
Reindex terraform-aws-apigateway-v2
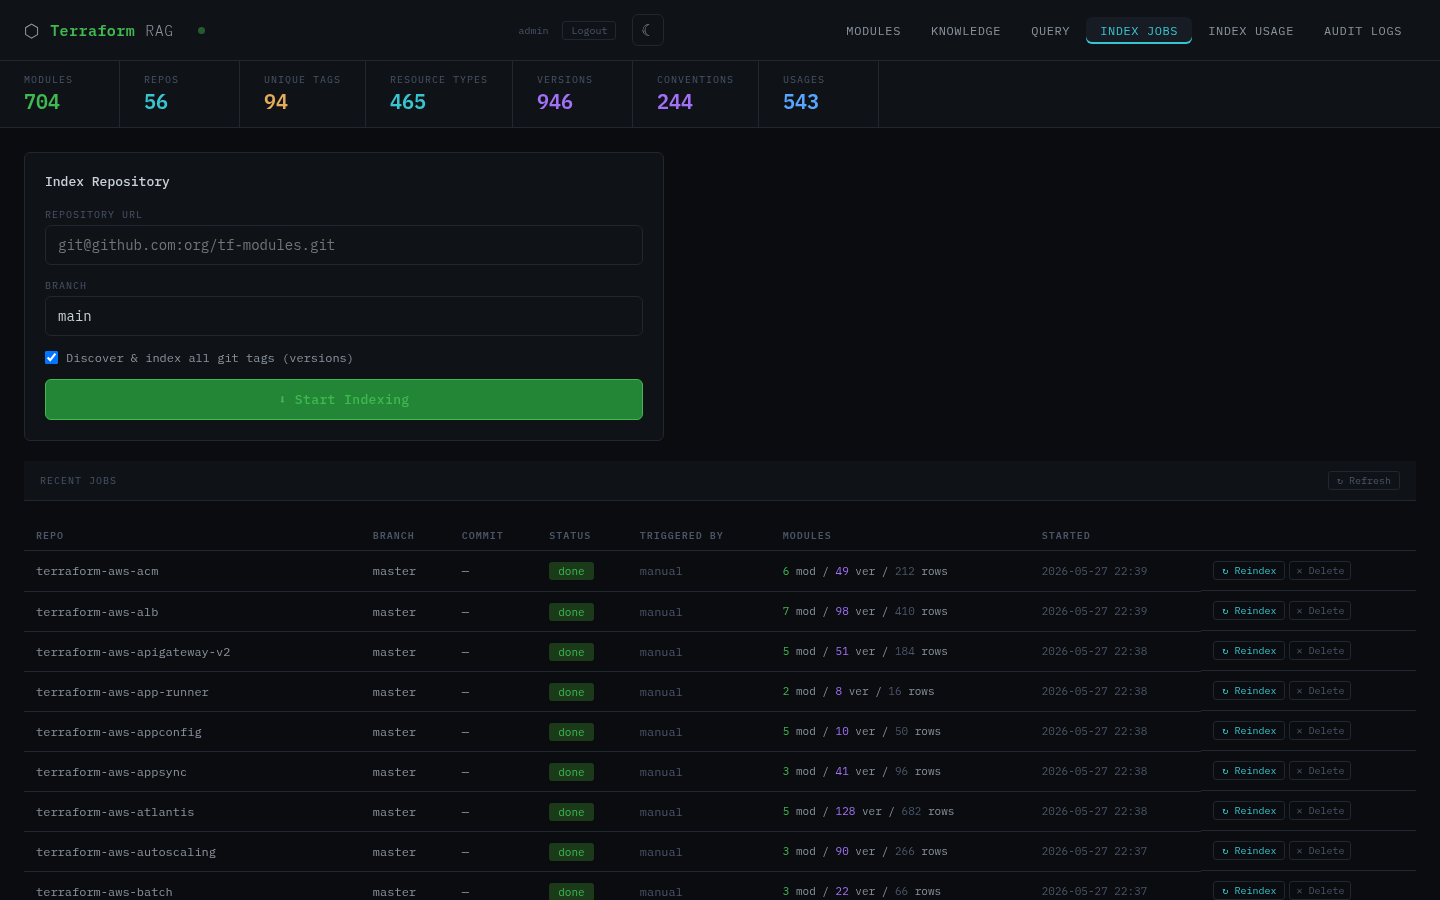pyautogui.click(x=1249, y=651)
